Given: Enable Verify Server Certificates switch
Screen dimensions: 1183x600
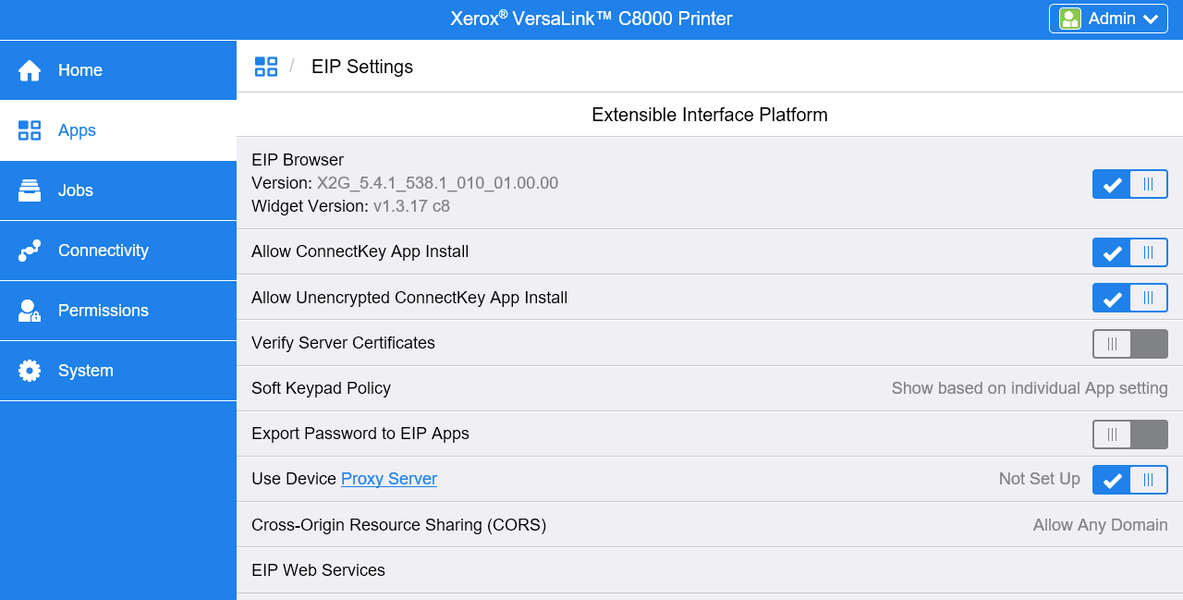Looking at the screenshot, I should [1129, 343].
